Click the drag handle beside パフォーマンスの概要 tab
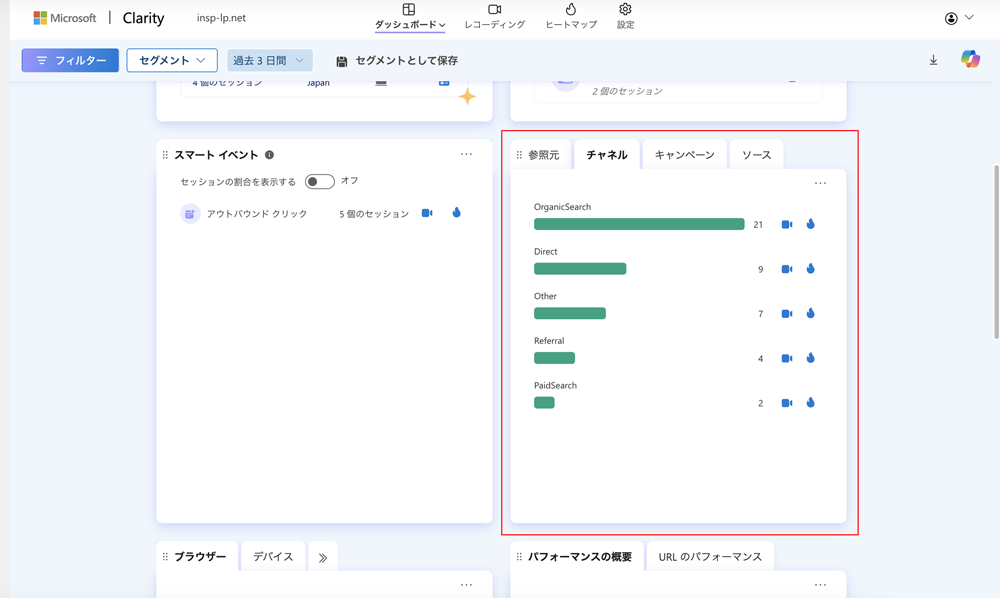Screen dimensions: 1000x598 (x=519, y=557)
